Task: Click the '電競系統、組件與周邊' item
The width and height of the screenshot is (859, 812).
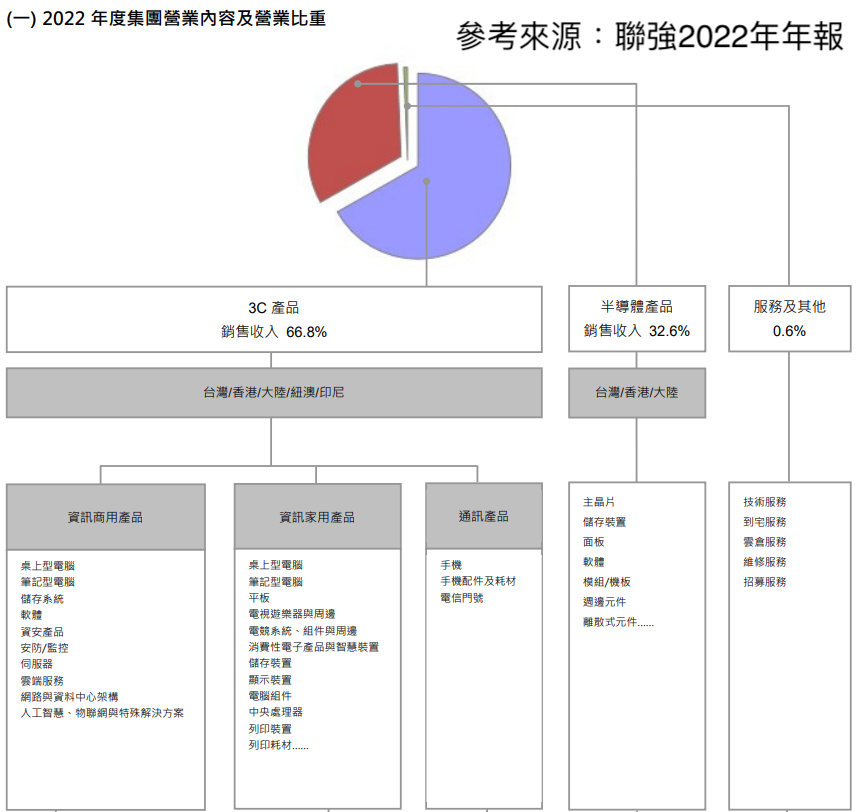Action: 303,631
